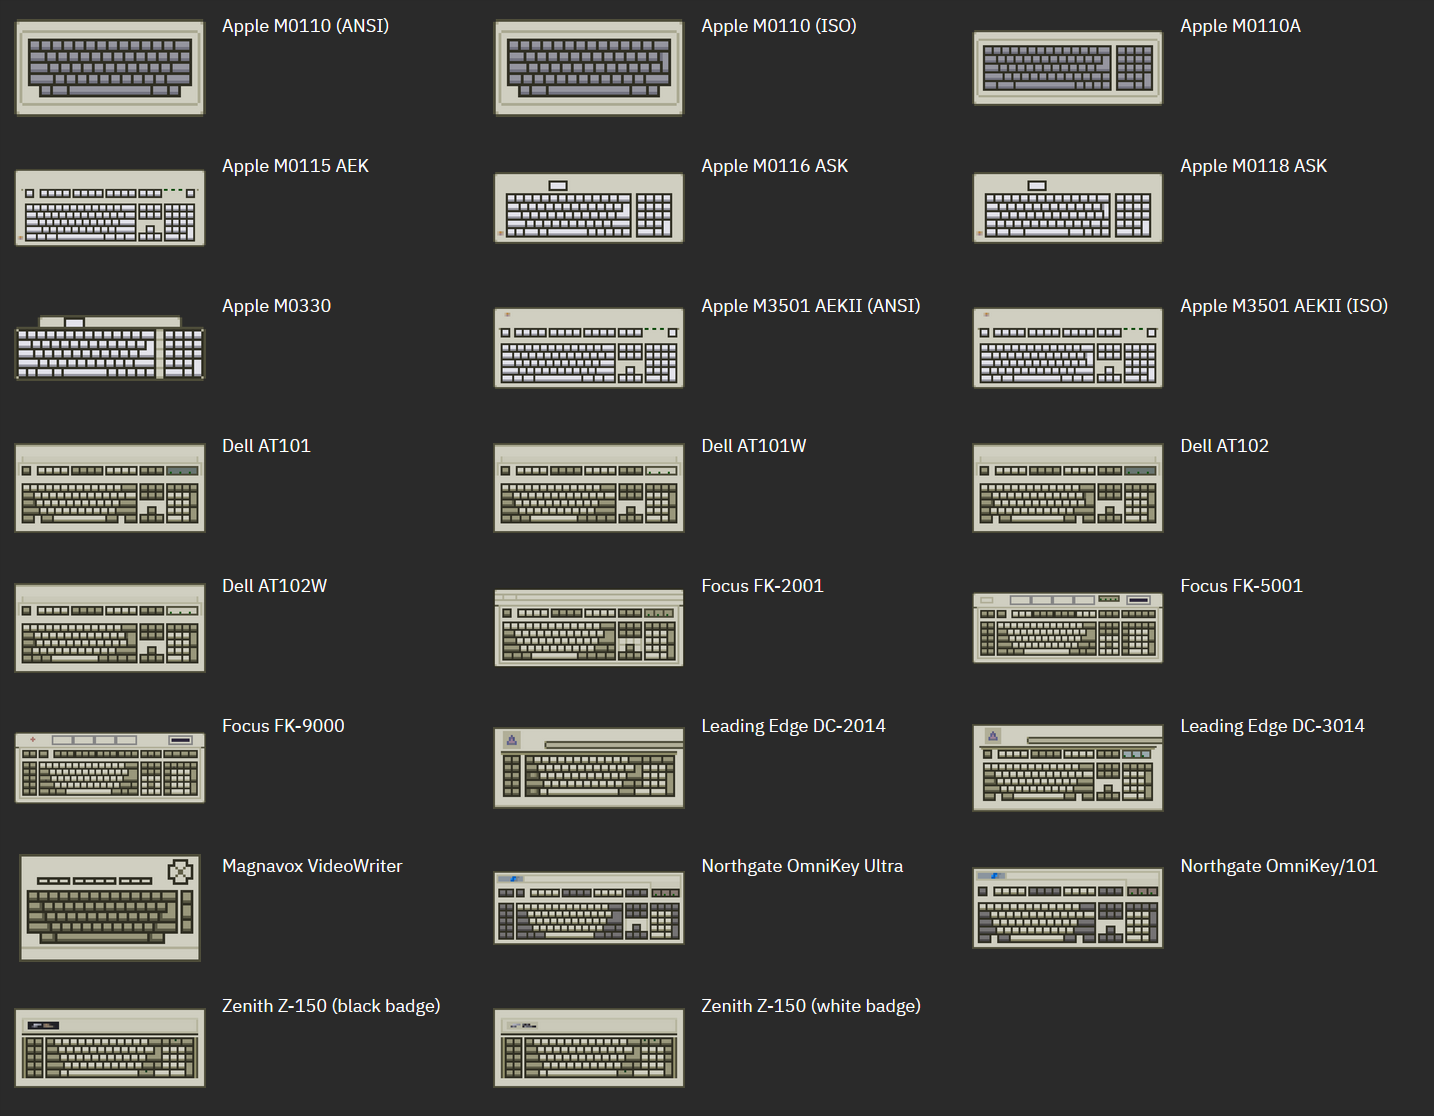
Task: Click the Dell AT101W keyboard thumbnail
Action: 589,488
